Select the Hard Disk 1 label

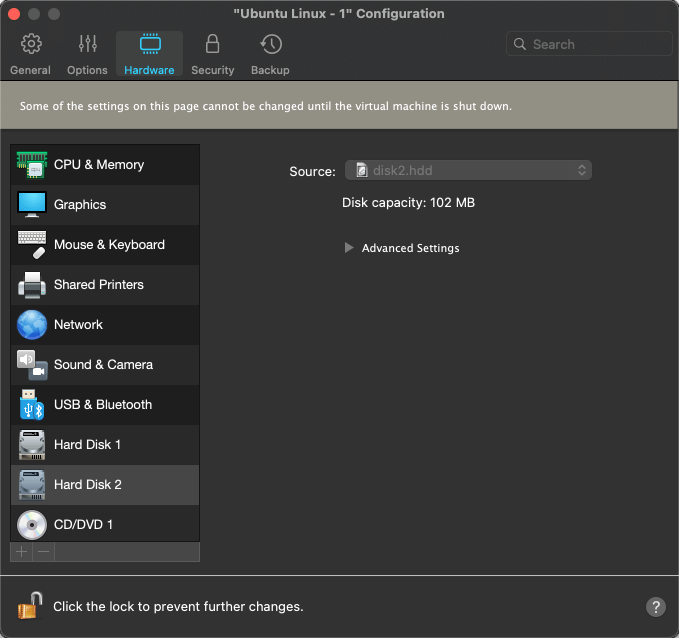click(87, 444)
